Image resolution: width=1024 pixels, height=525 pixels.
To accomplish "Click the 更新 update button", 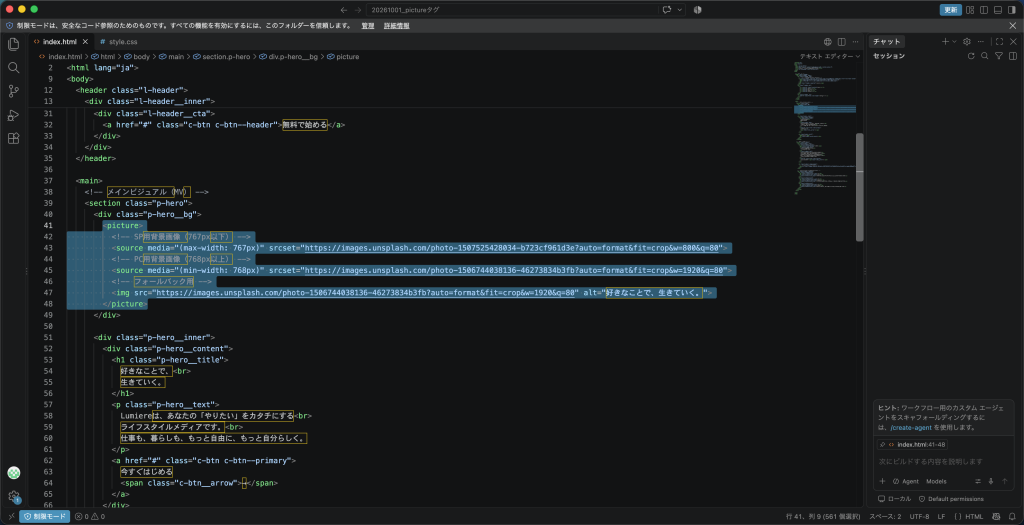I will pyautogui.click(x=950, y=10).
